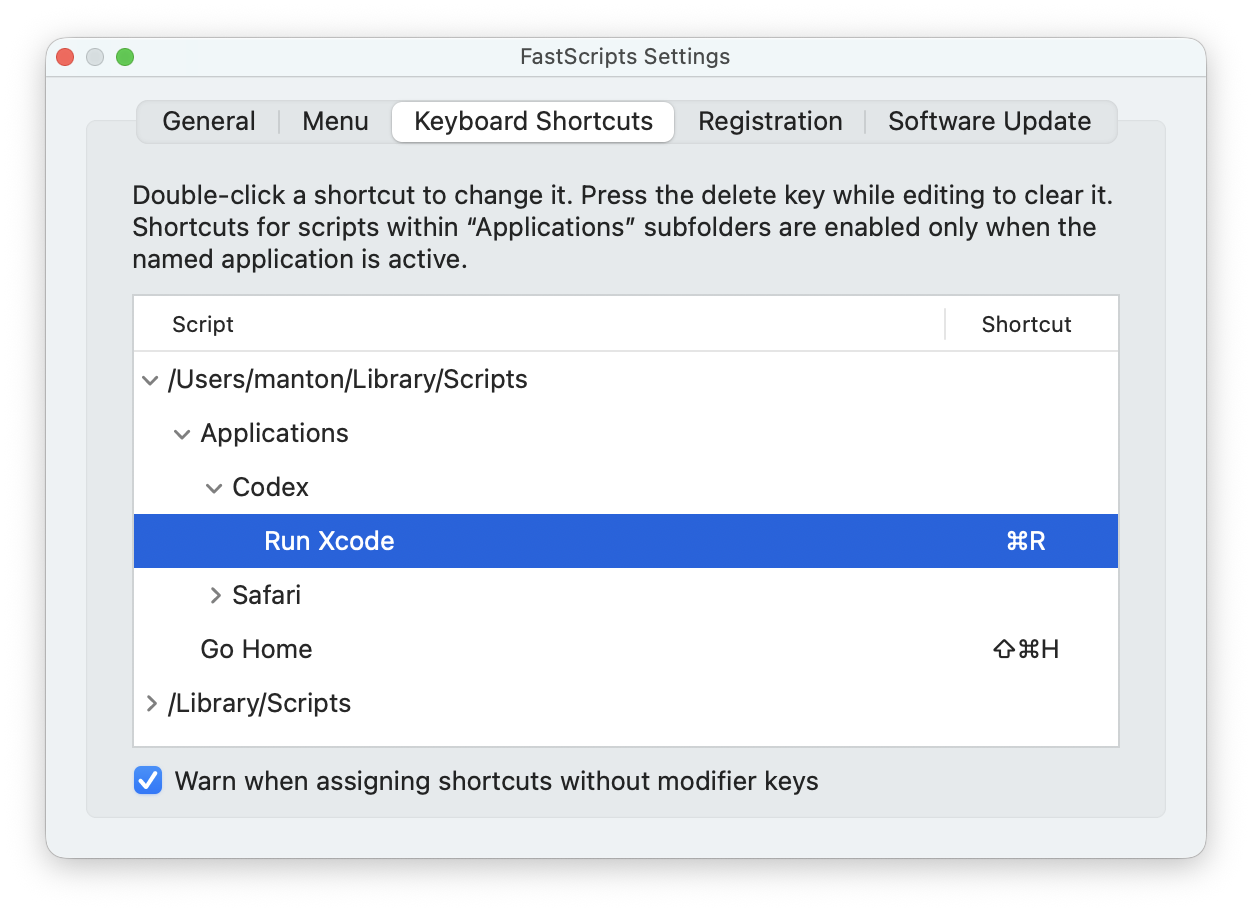Switch to the General tab
Screen dimensions: 1252x912
[208, 121]
